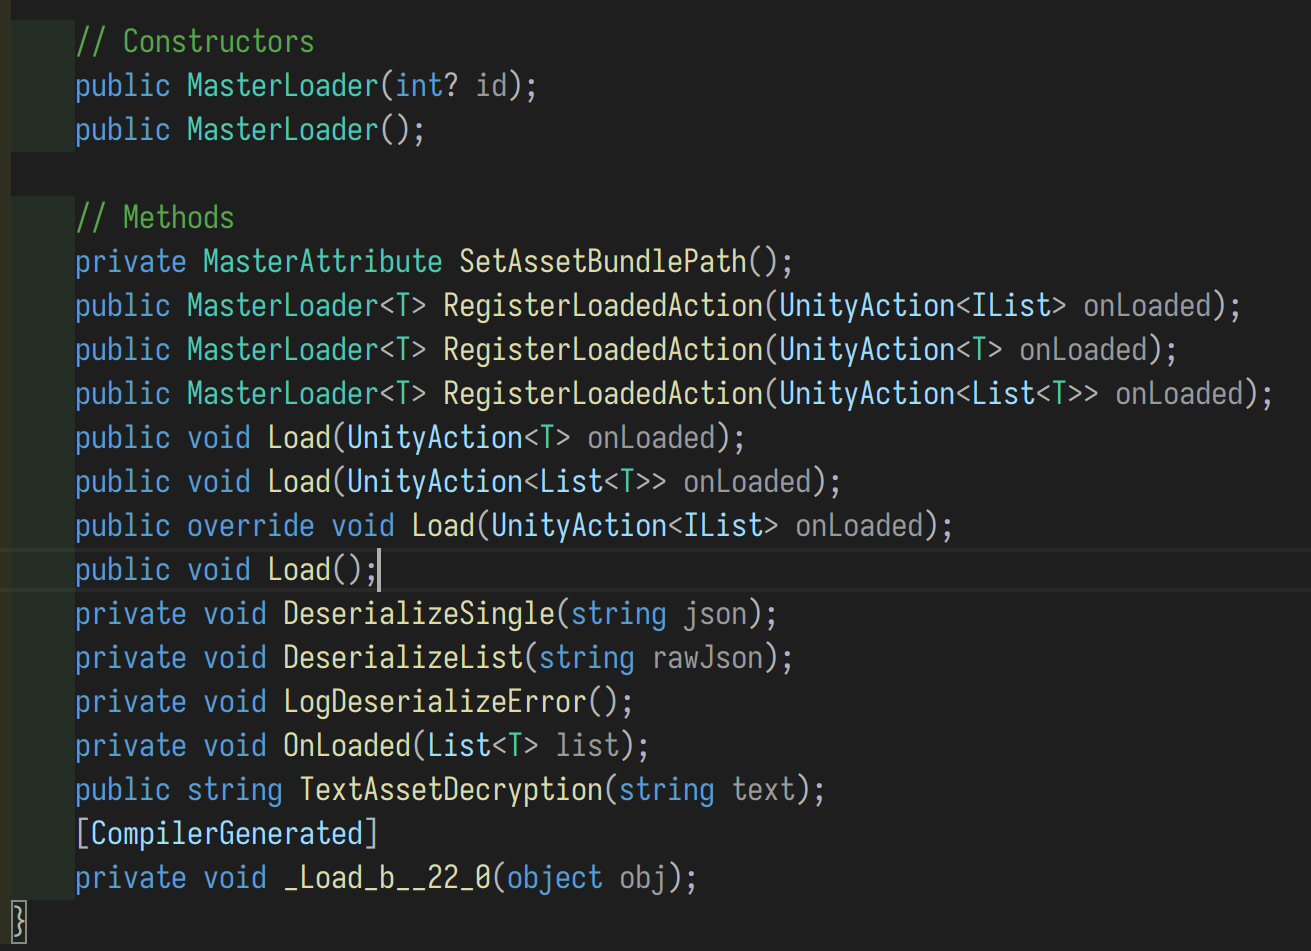Click SetAssetBundlePath method name
The height and width of the screenshot is (951, 1311).
pyautogui.click(x=603, y=262)
